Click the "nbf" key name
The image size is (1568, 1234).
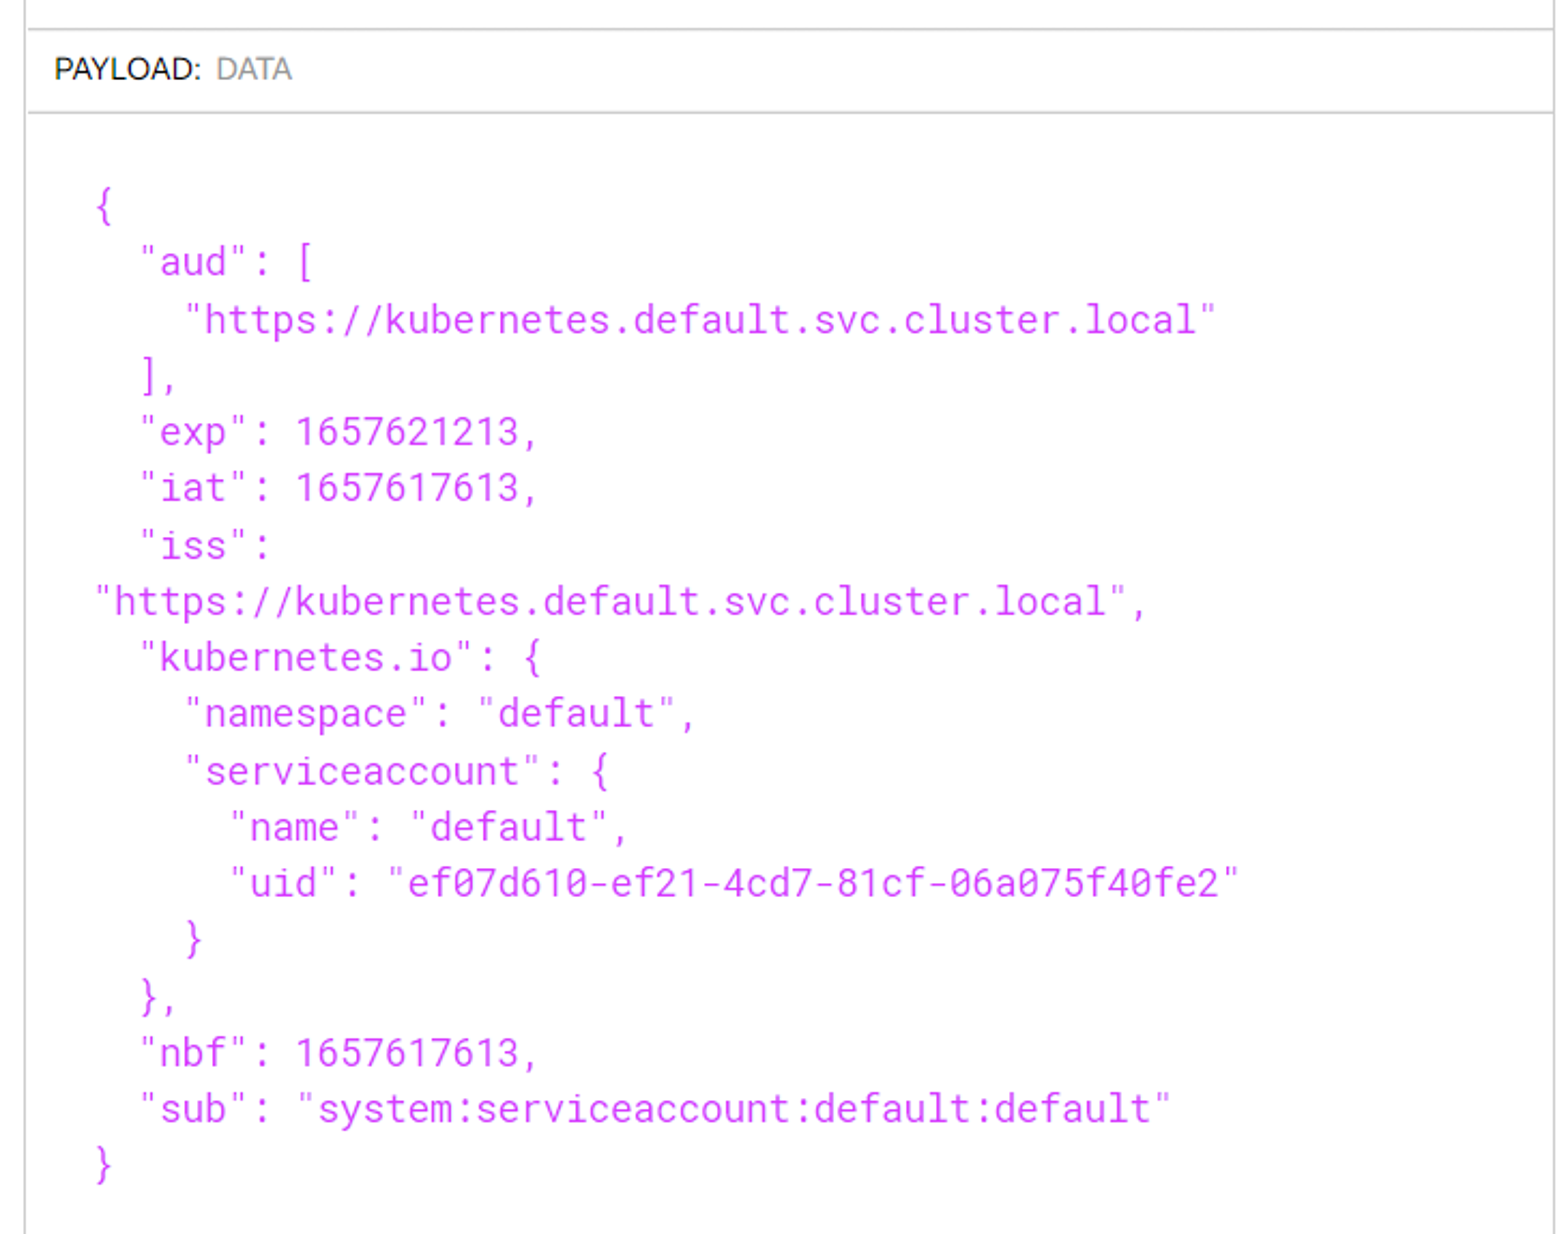[192, 1053]
